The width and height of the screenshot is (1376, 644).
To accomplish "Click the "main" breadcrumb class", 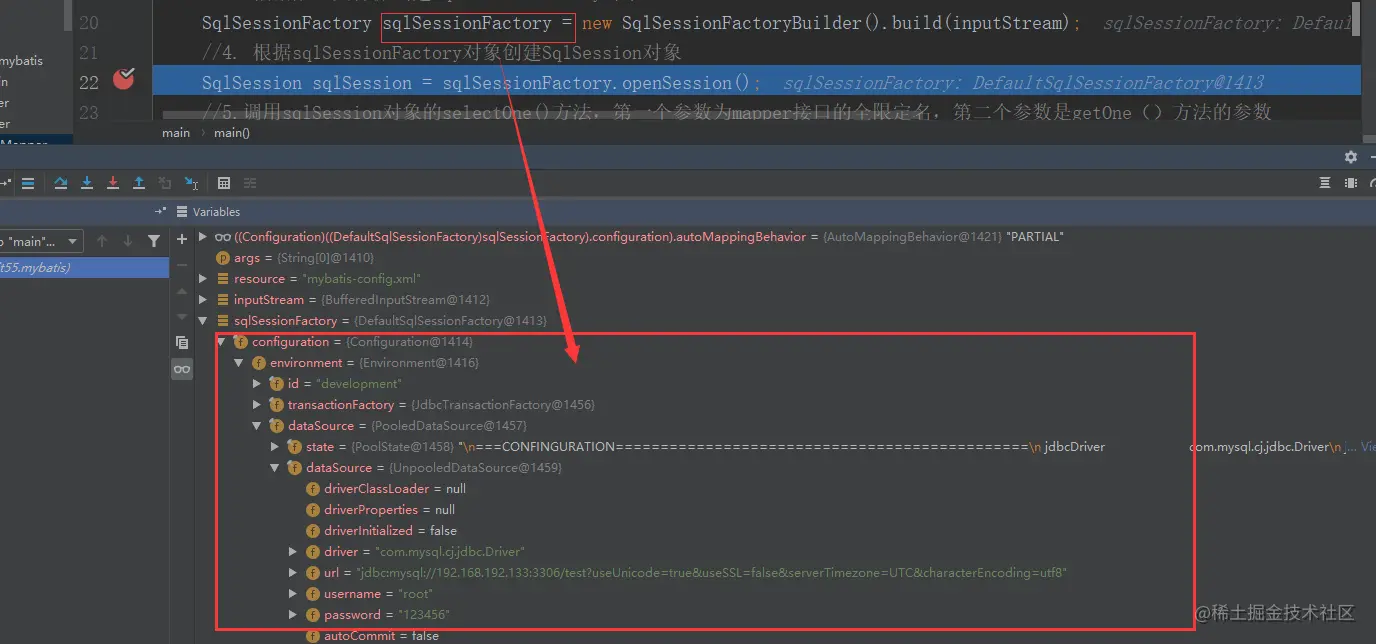I will [176, 133].
